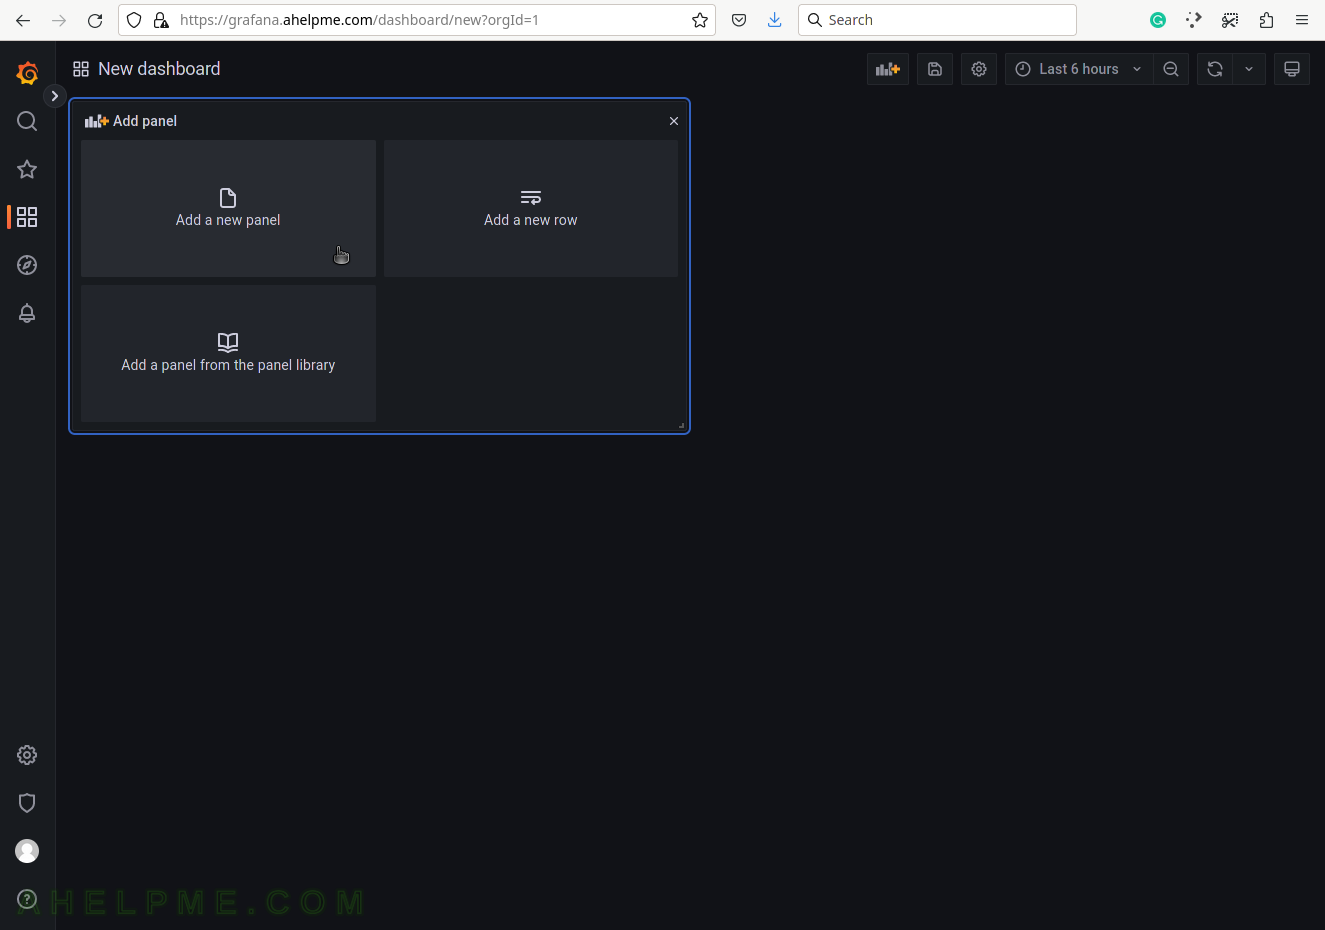1325x930 pixels.
Task: Open the search dashboards icon
Action: (27, 121)
